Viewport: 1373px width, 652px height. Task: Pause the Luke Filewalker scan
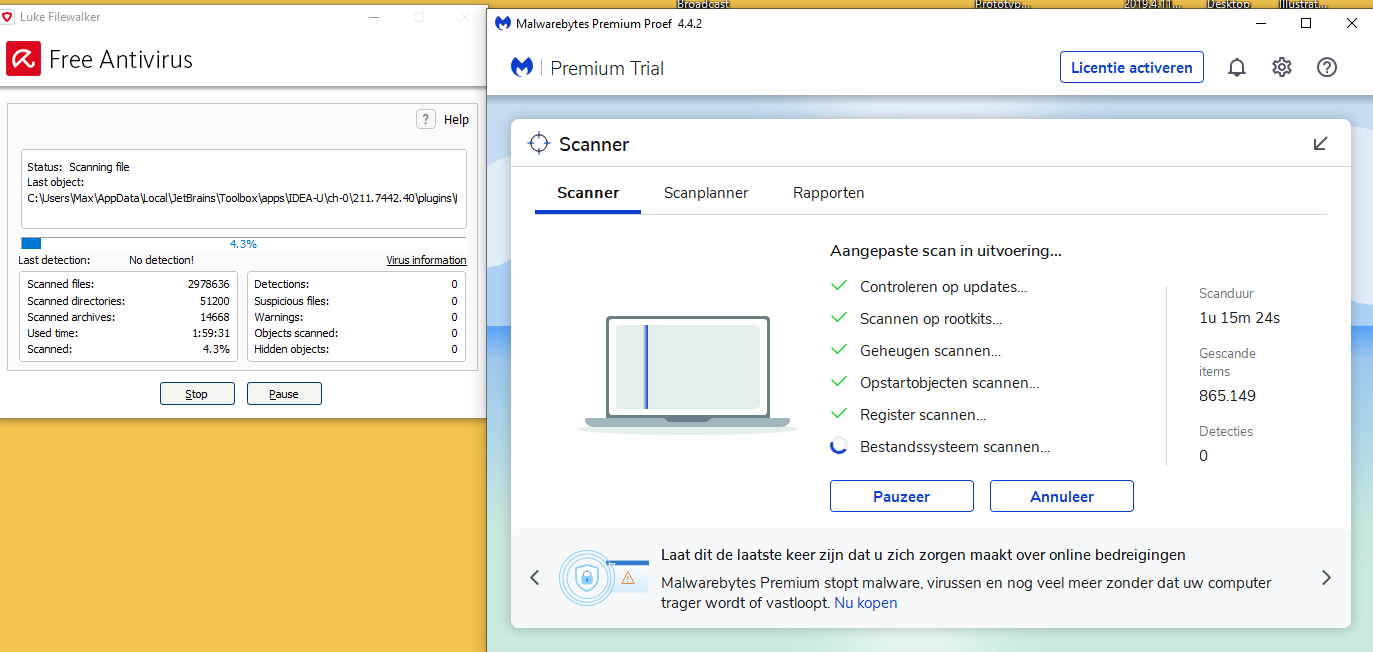284,394
